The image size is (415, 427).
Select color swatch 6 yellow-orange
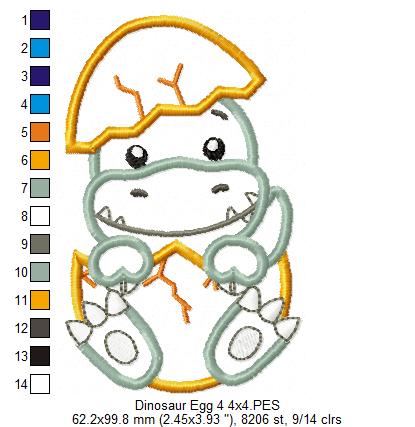40,160
